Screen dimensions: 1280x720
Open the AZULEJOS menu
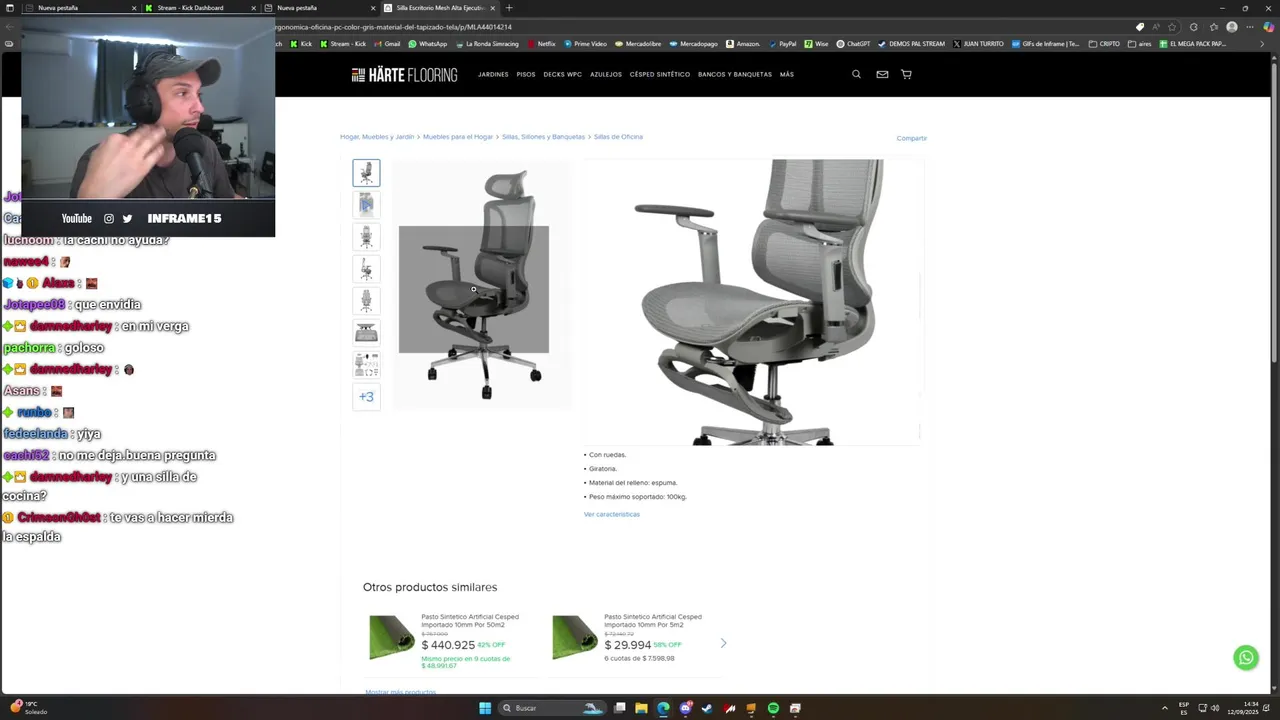606,75
